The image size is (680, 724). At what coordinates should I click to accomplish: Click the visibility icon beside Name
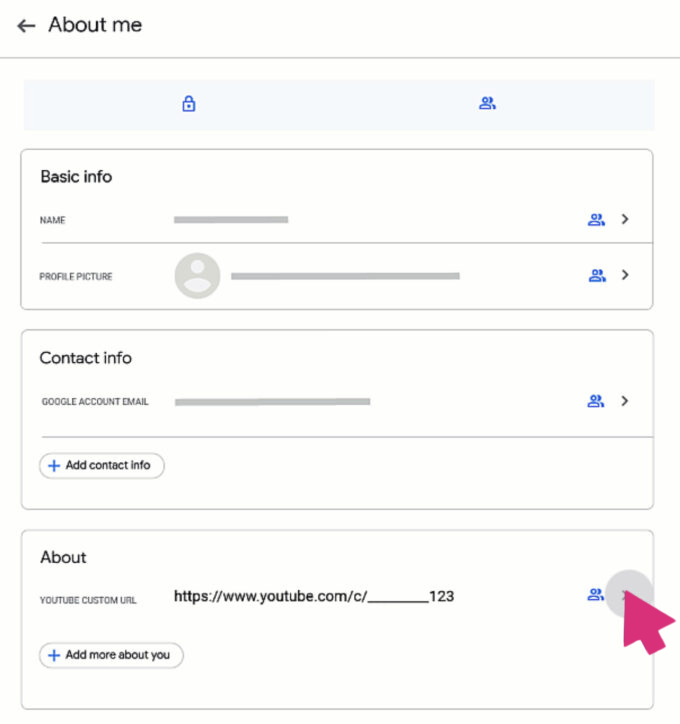596,219
